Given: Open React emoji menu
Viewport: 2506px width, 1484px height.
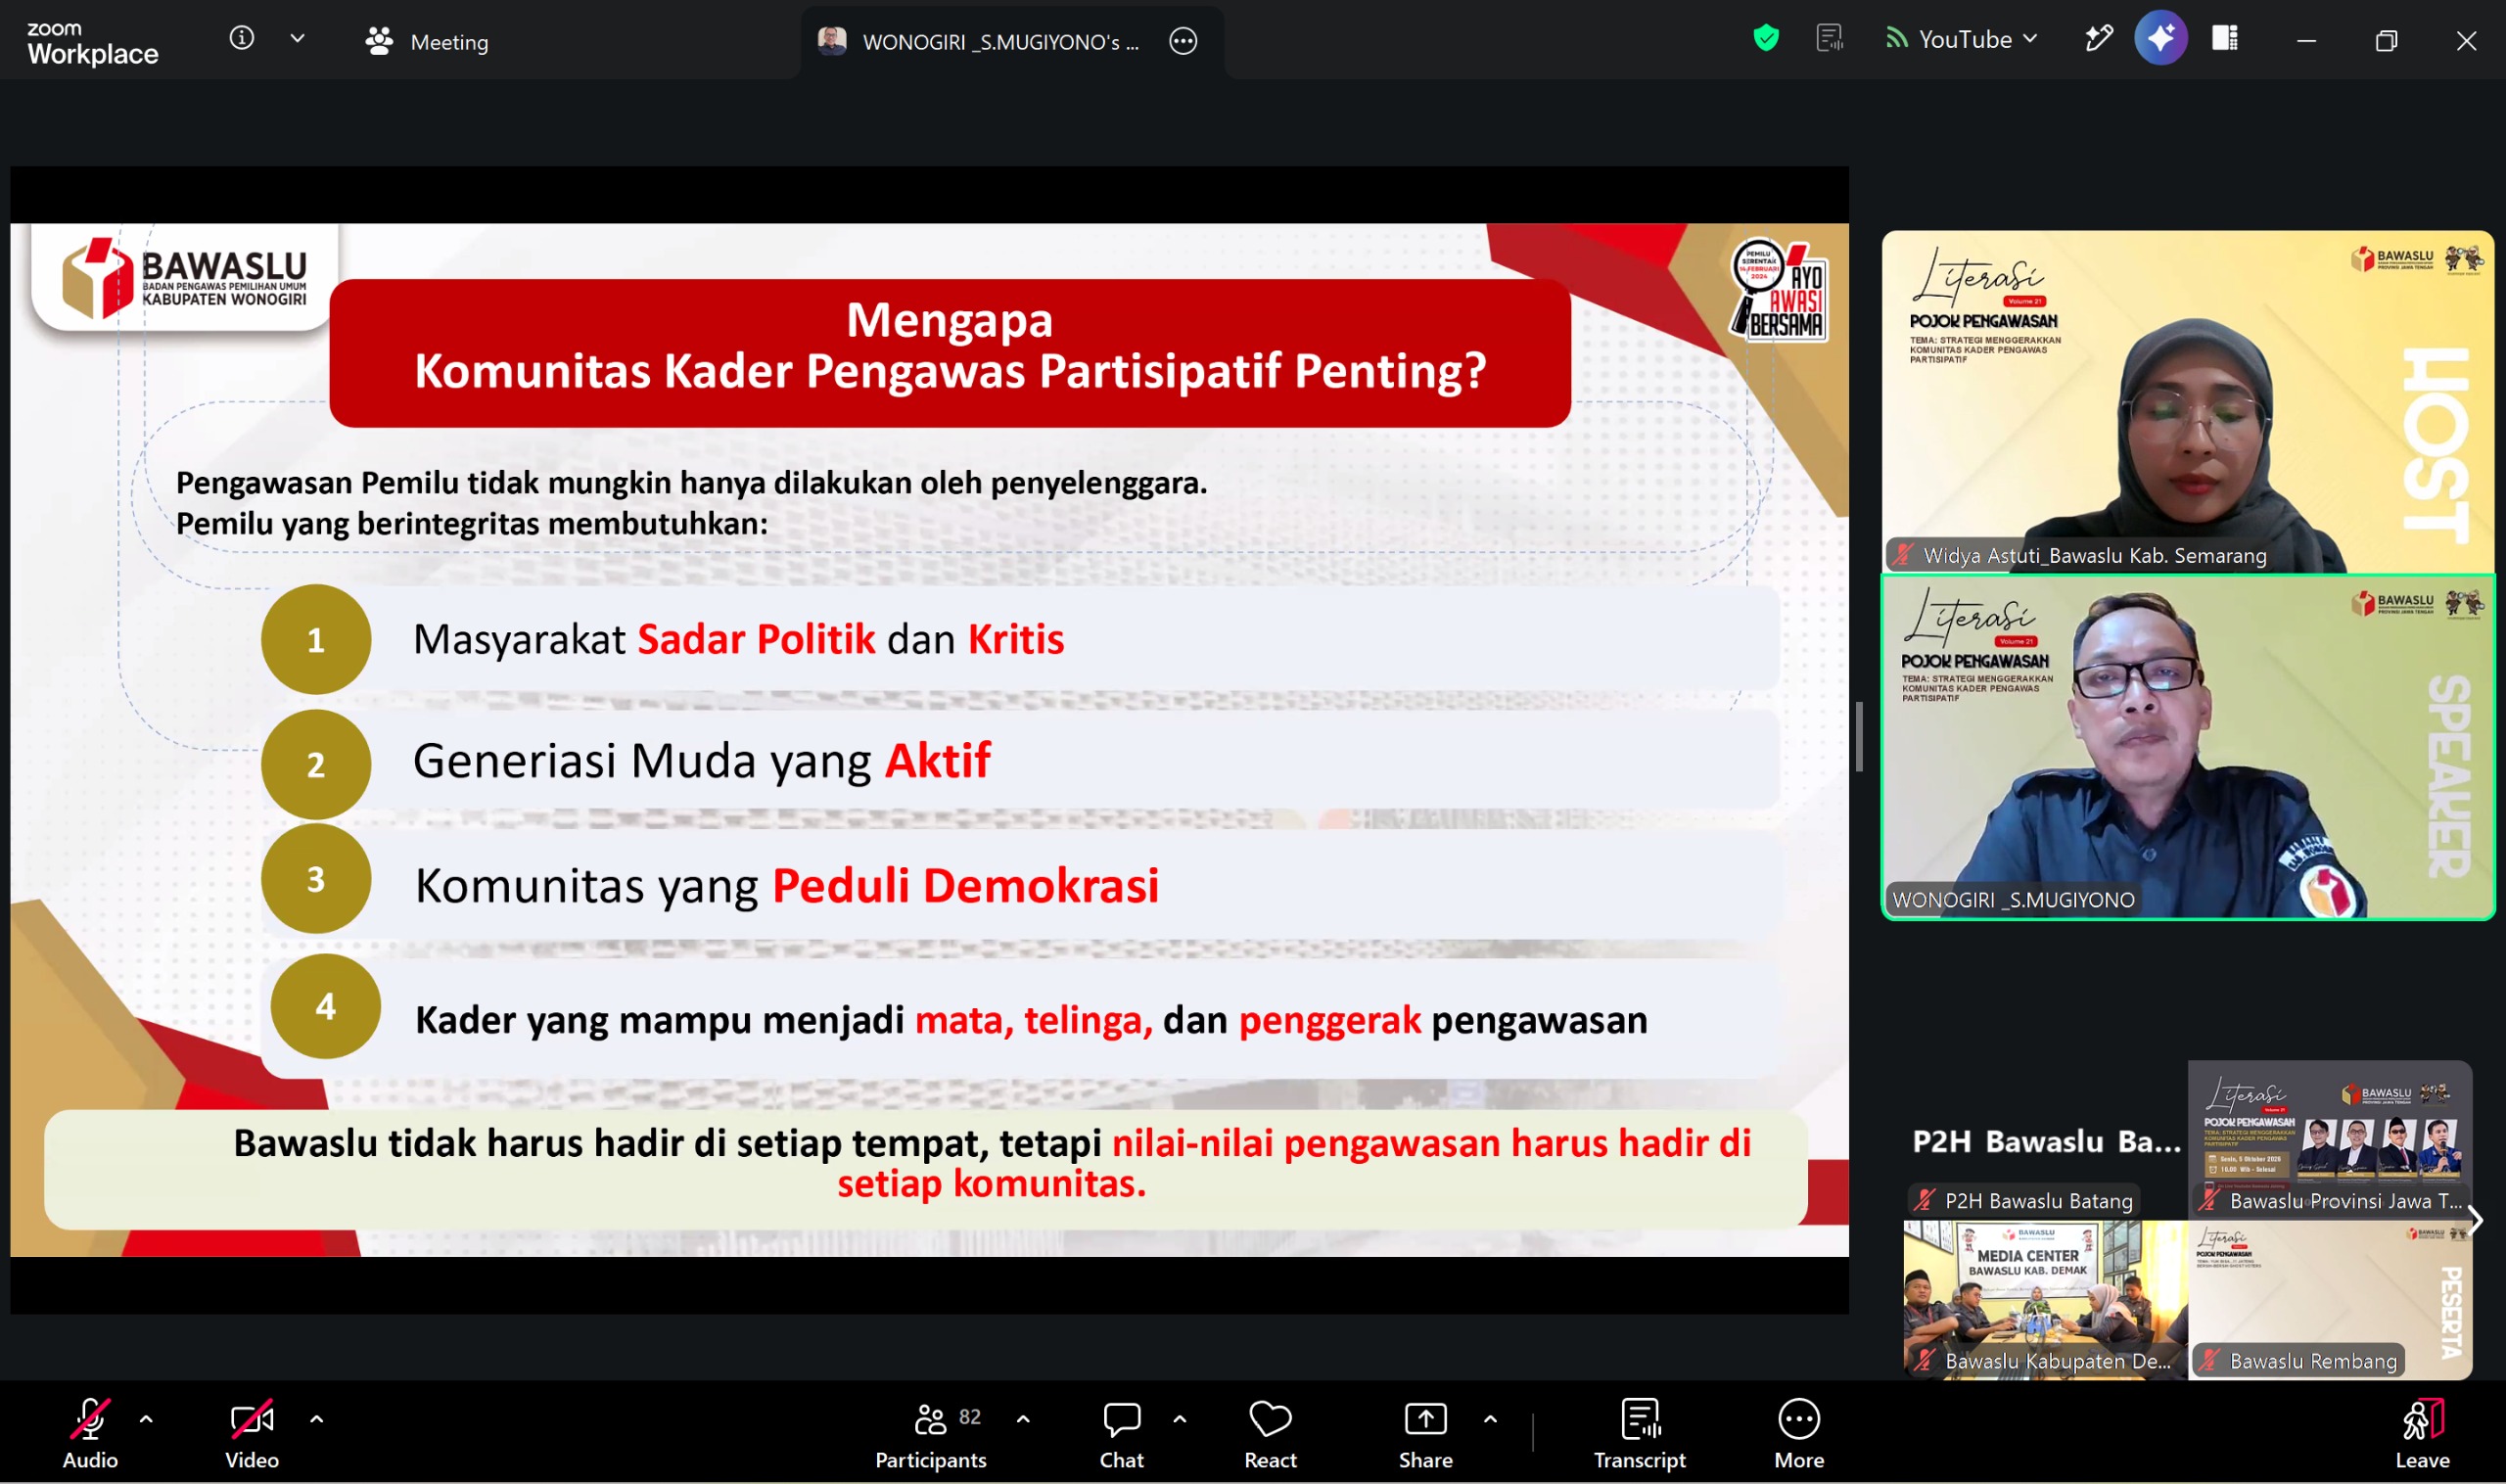Looking at the screenshot, I should point(1271,1434).
